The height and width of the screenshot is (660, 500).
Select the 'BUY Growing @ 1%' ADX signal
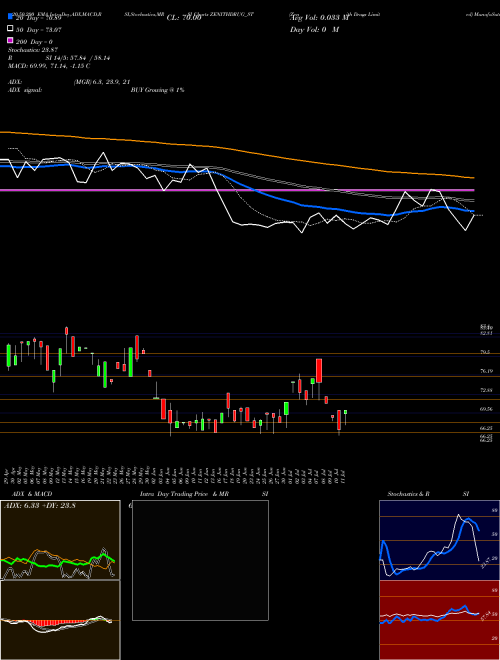click(157, 90)
